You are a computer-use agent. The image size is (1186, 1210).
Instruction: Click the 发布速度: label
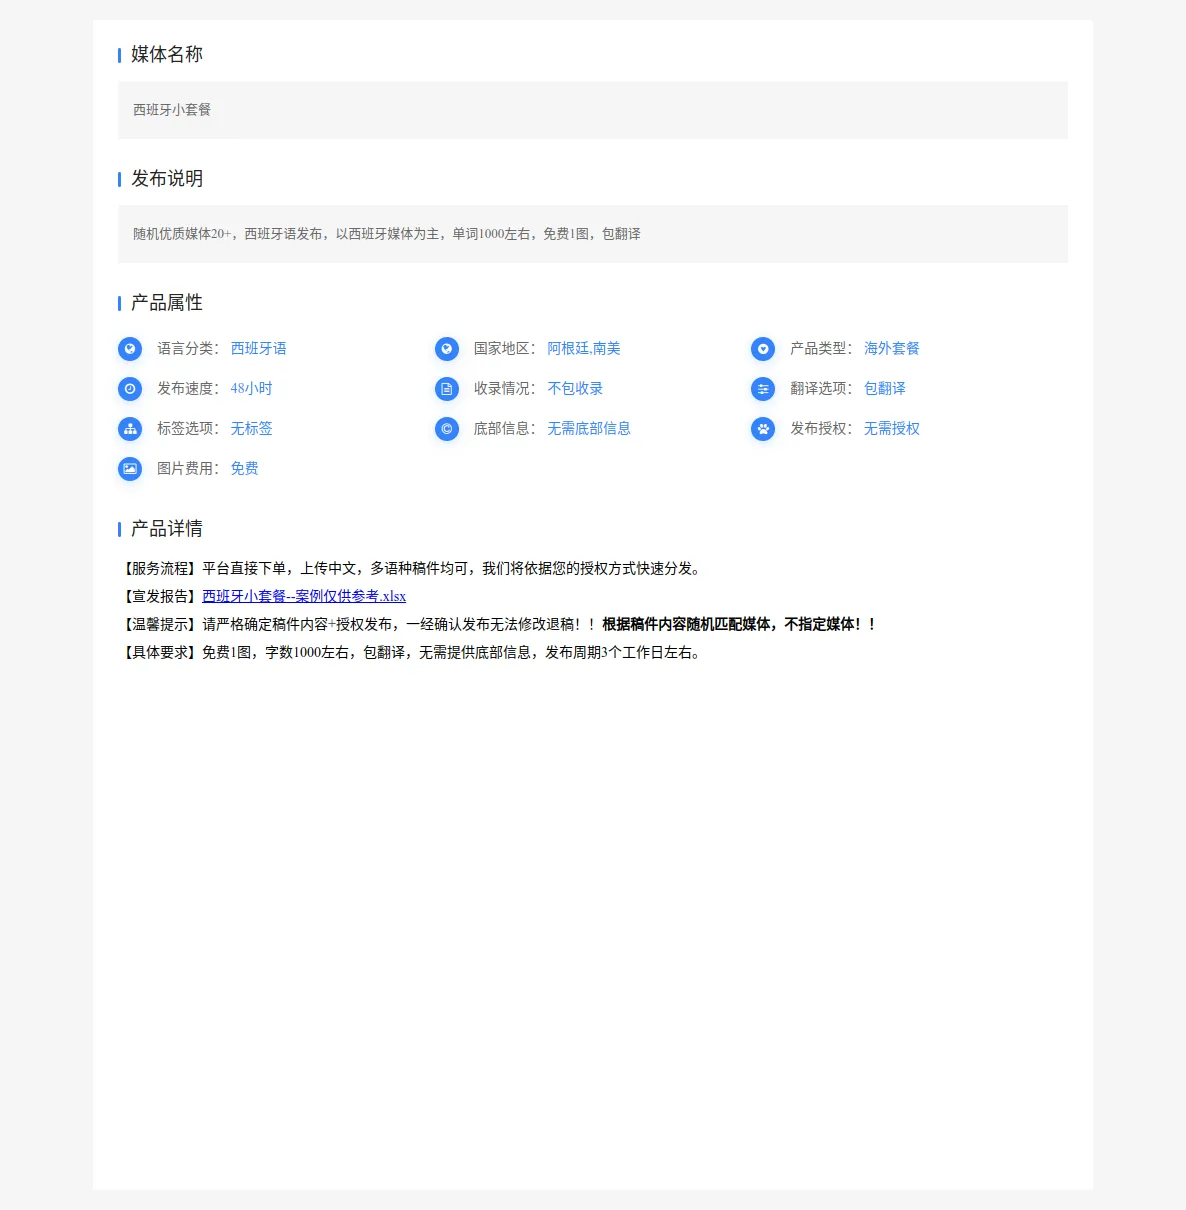click(x=189, y=389)
